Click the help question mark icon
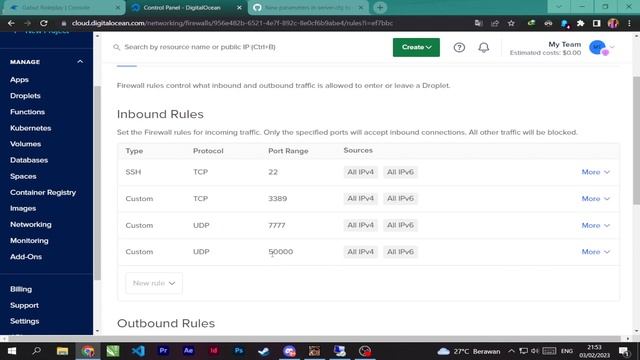The image size is (640, 360). tap(459, 47)
